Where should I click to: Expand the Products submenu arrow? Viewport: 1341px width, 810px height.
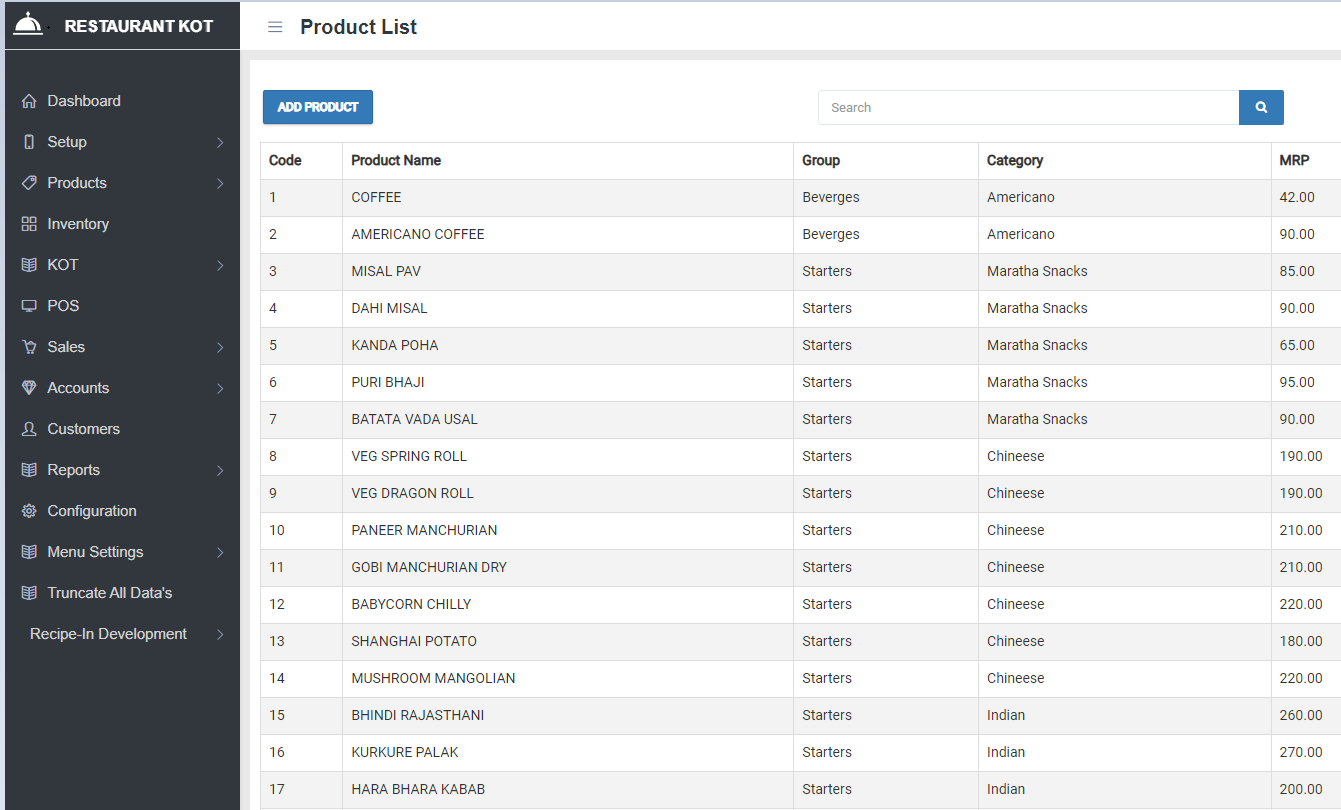220,184
